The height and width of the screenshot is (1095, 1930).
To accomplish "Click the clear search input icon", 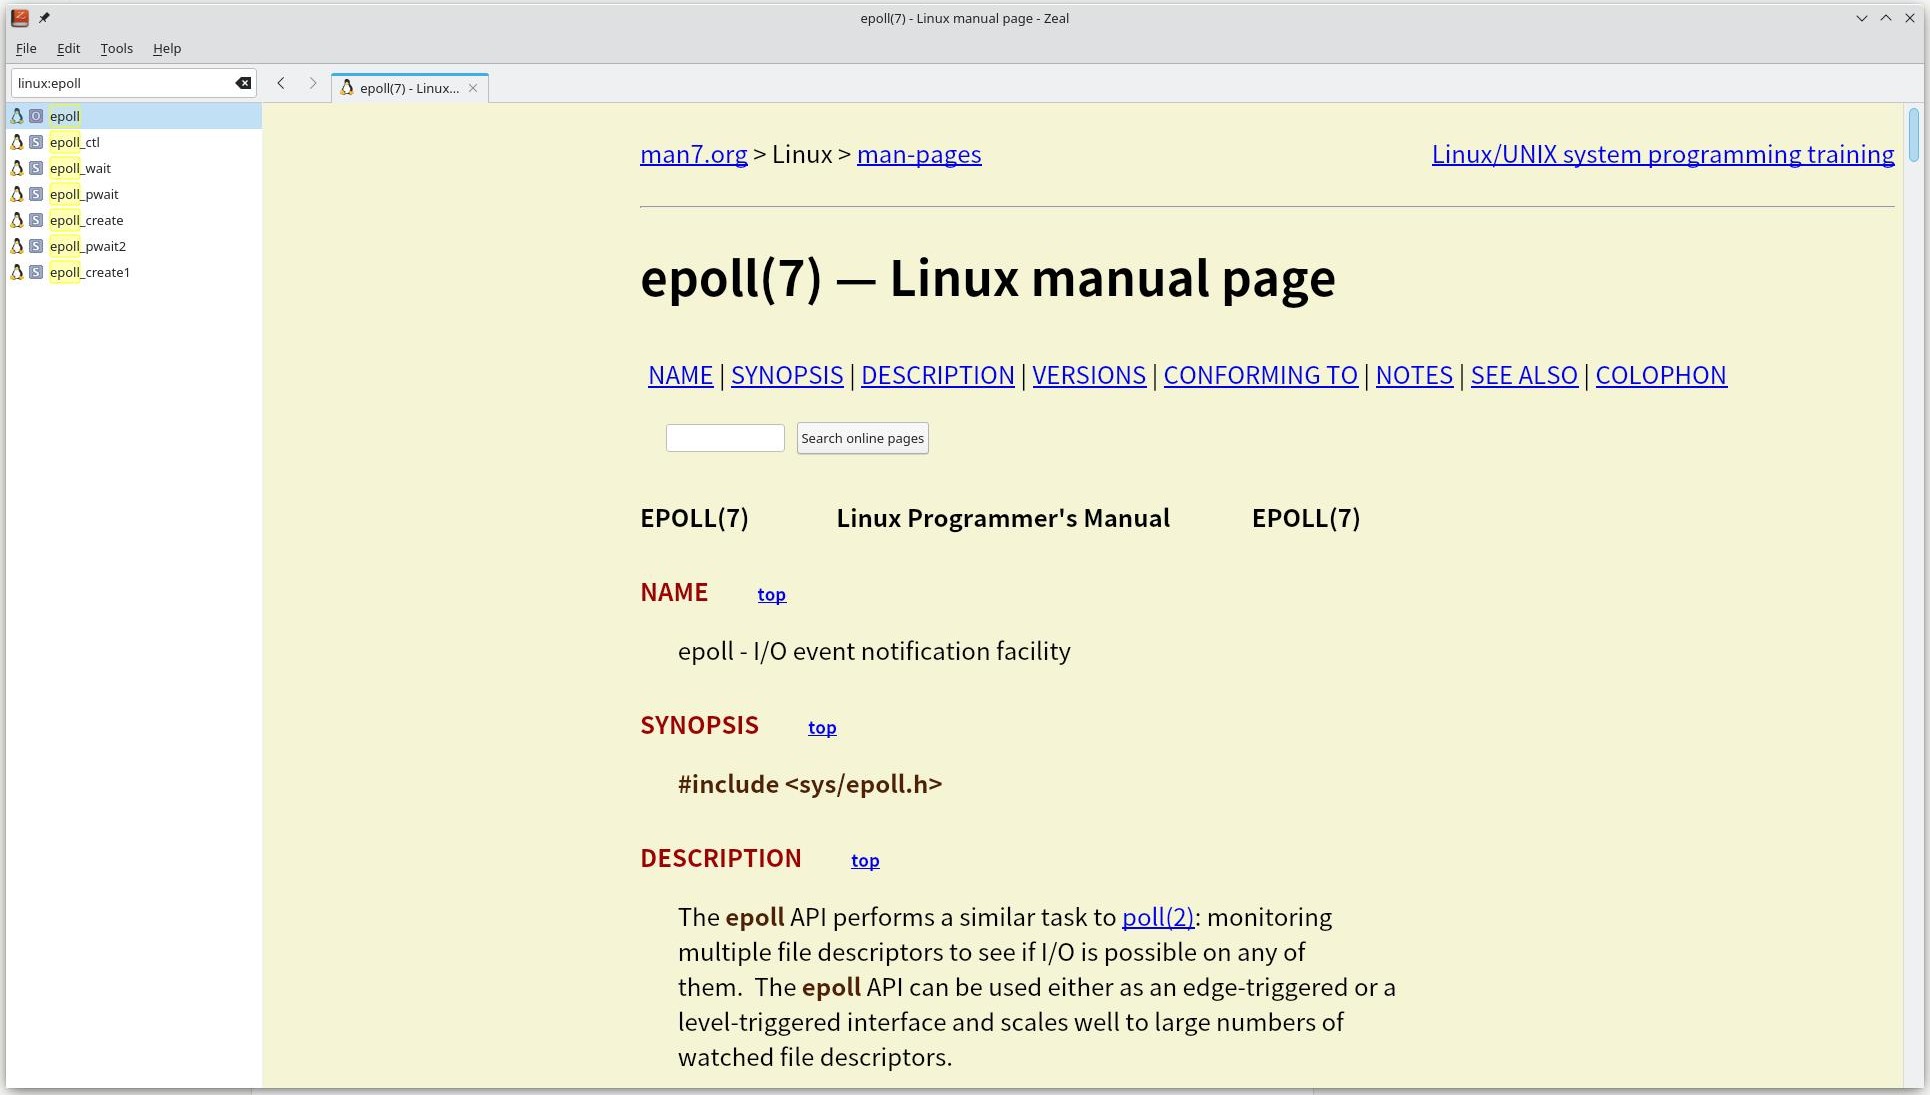I will coord(243,82).
